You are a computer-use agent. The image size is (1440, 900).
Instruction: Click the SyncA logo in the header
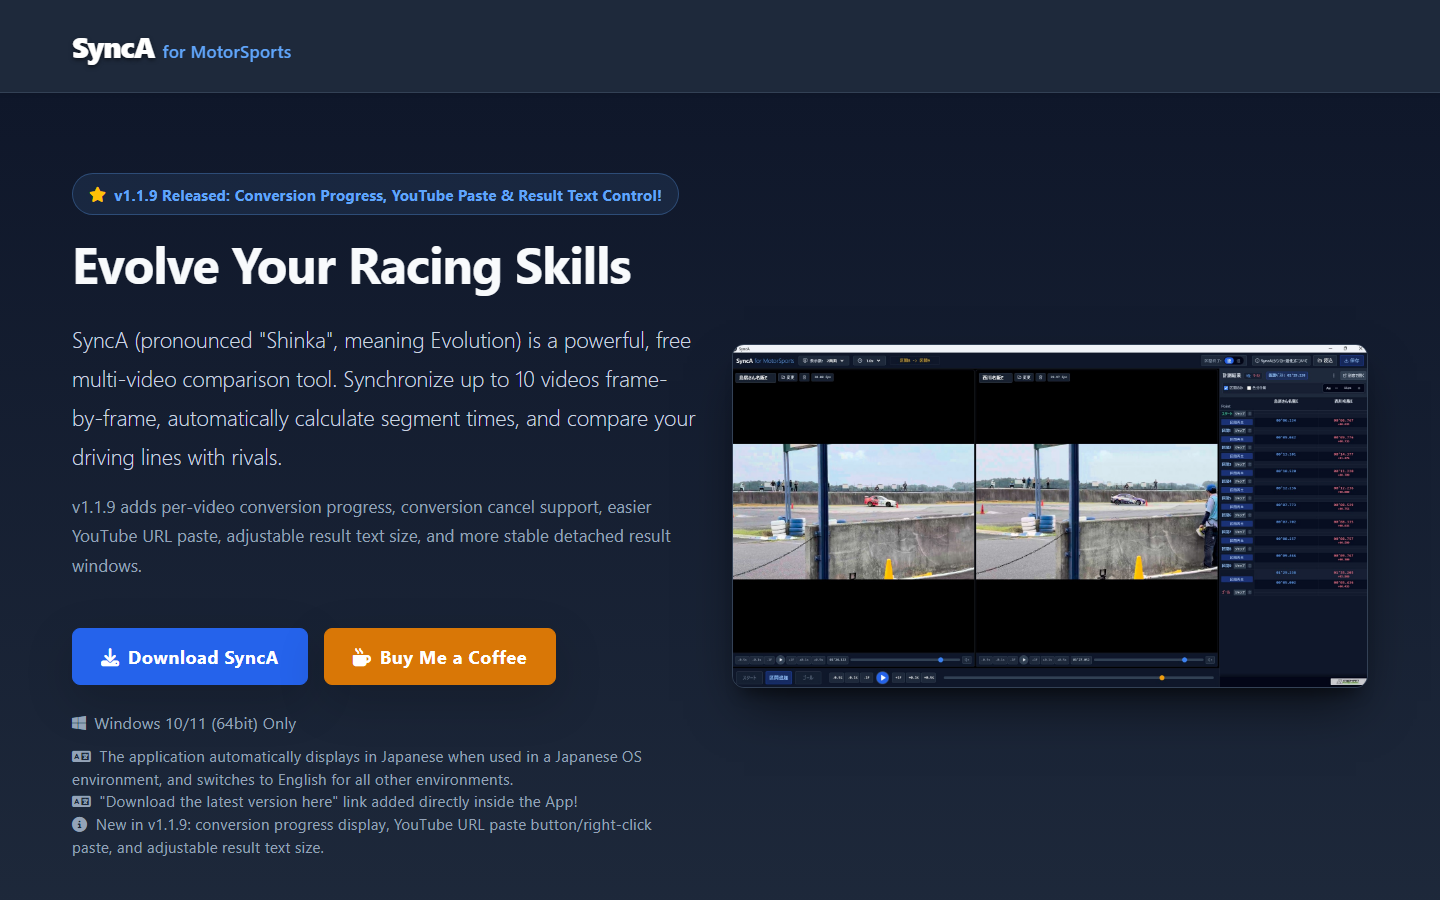[113, 50]
